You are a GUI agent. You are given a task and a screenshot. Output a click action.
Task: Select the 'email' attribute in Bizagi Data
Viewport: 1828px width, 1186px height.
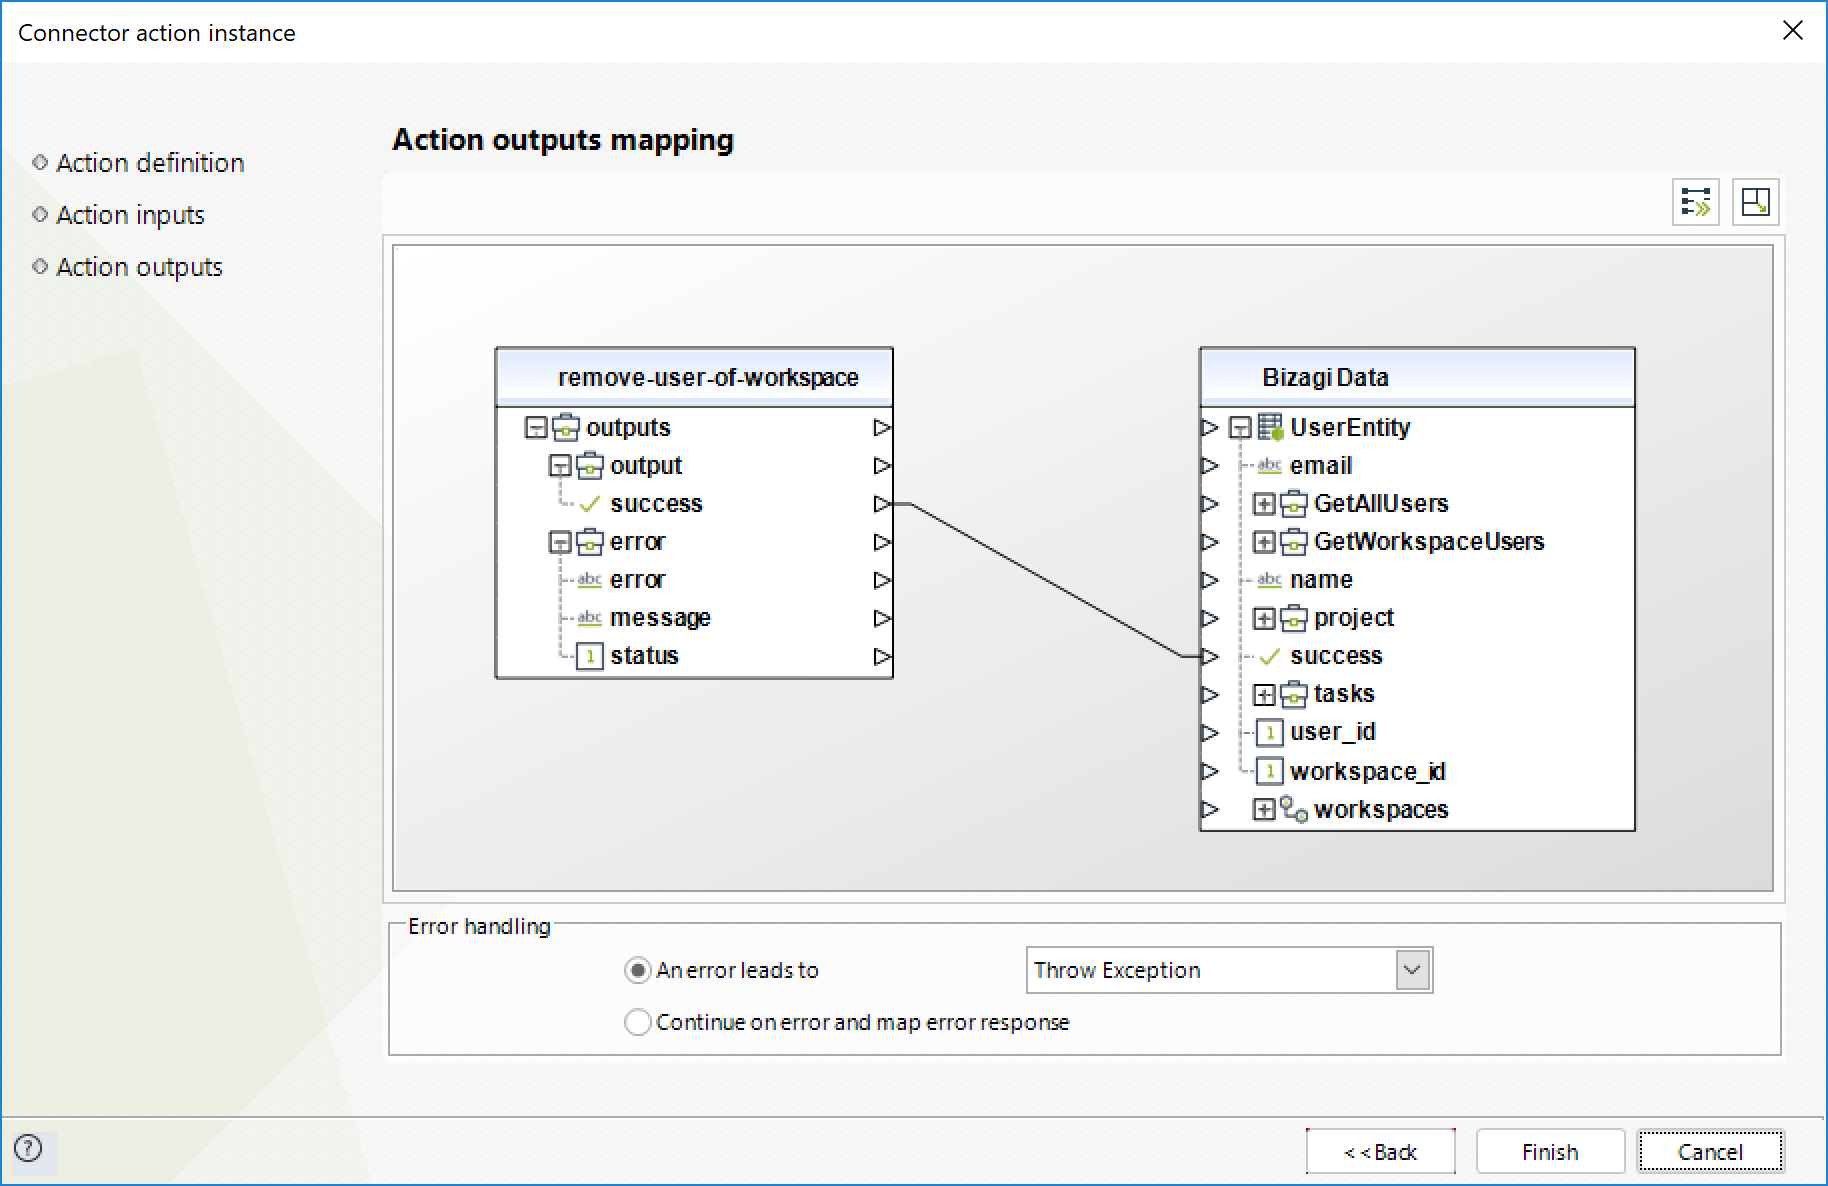coord(1320,465)
